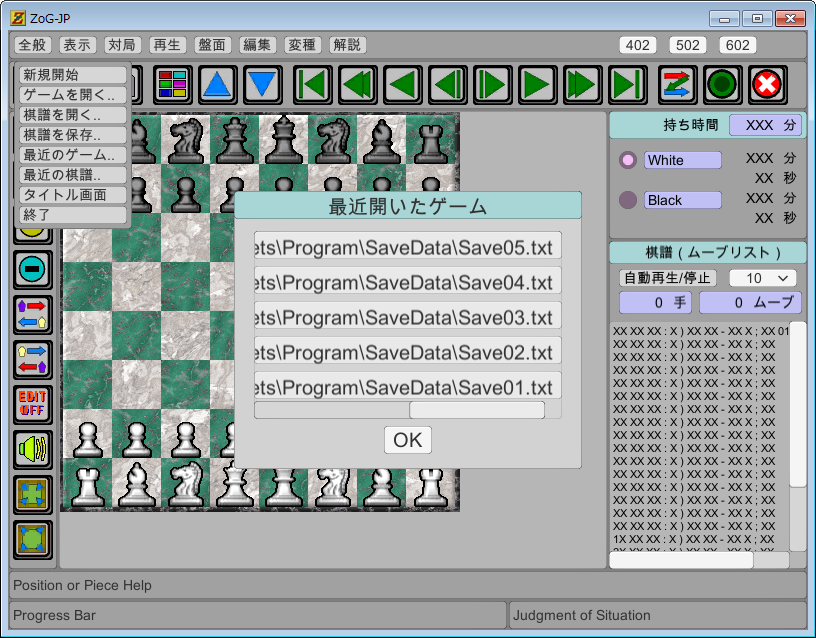Click the green play-backward arrow

click(403, 85)
